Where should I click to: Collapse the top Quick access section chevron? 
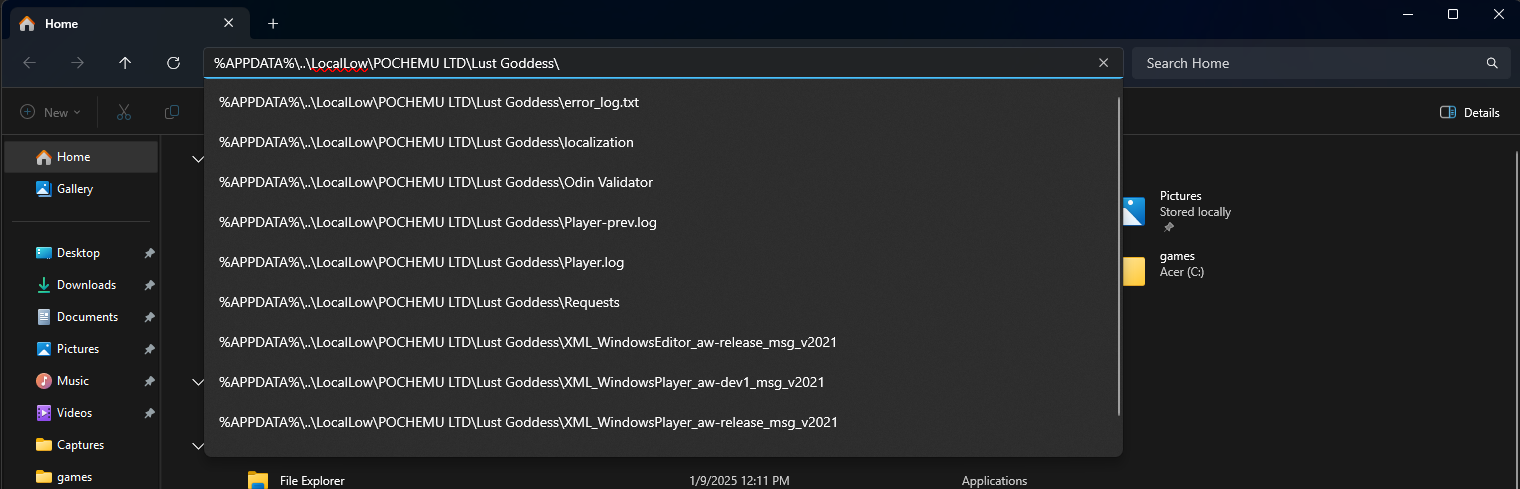click(x=197, y=157)
